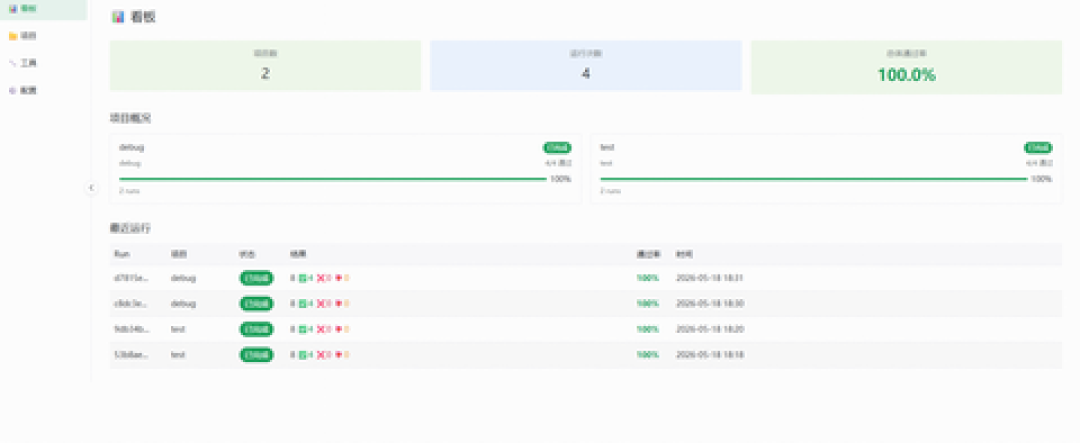Click the status badge on test project card

click(x=1038, y=147)
